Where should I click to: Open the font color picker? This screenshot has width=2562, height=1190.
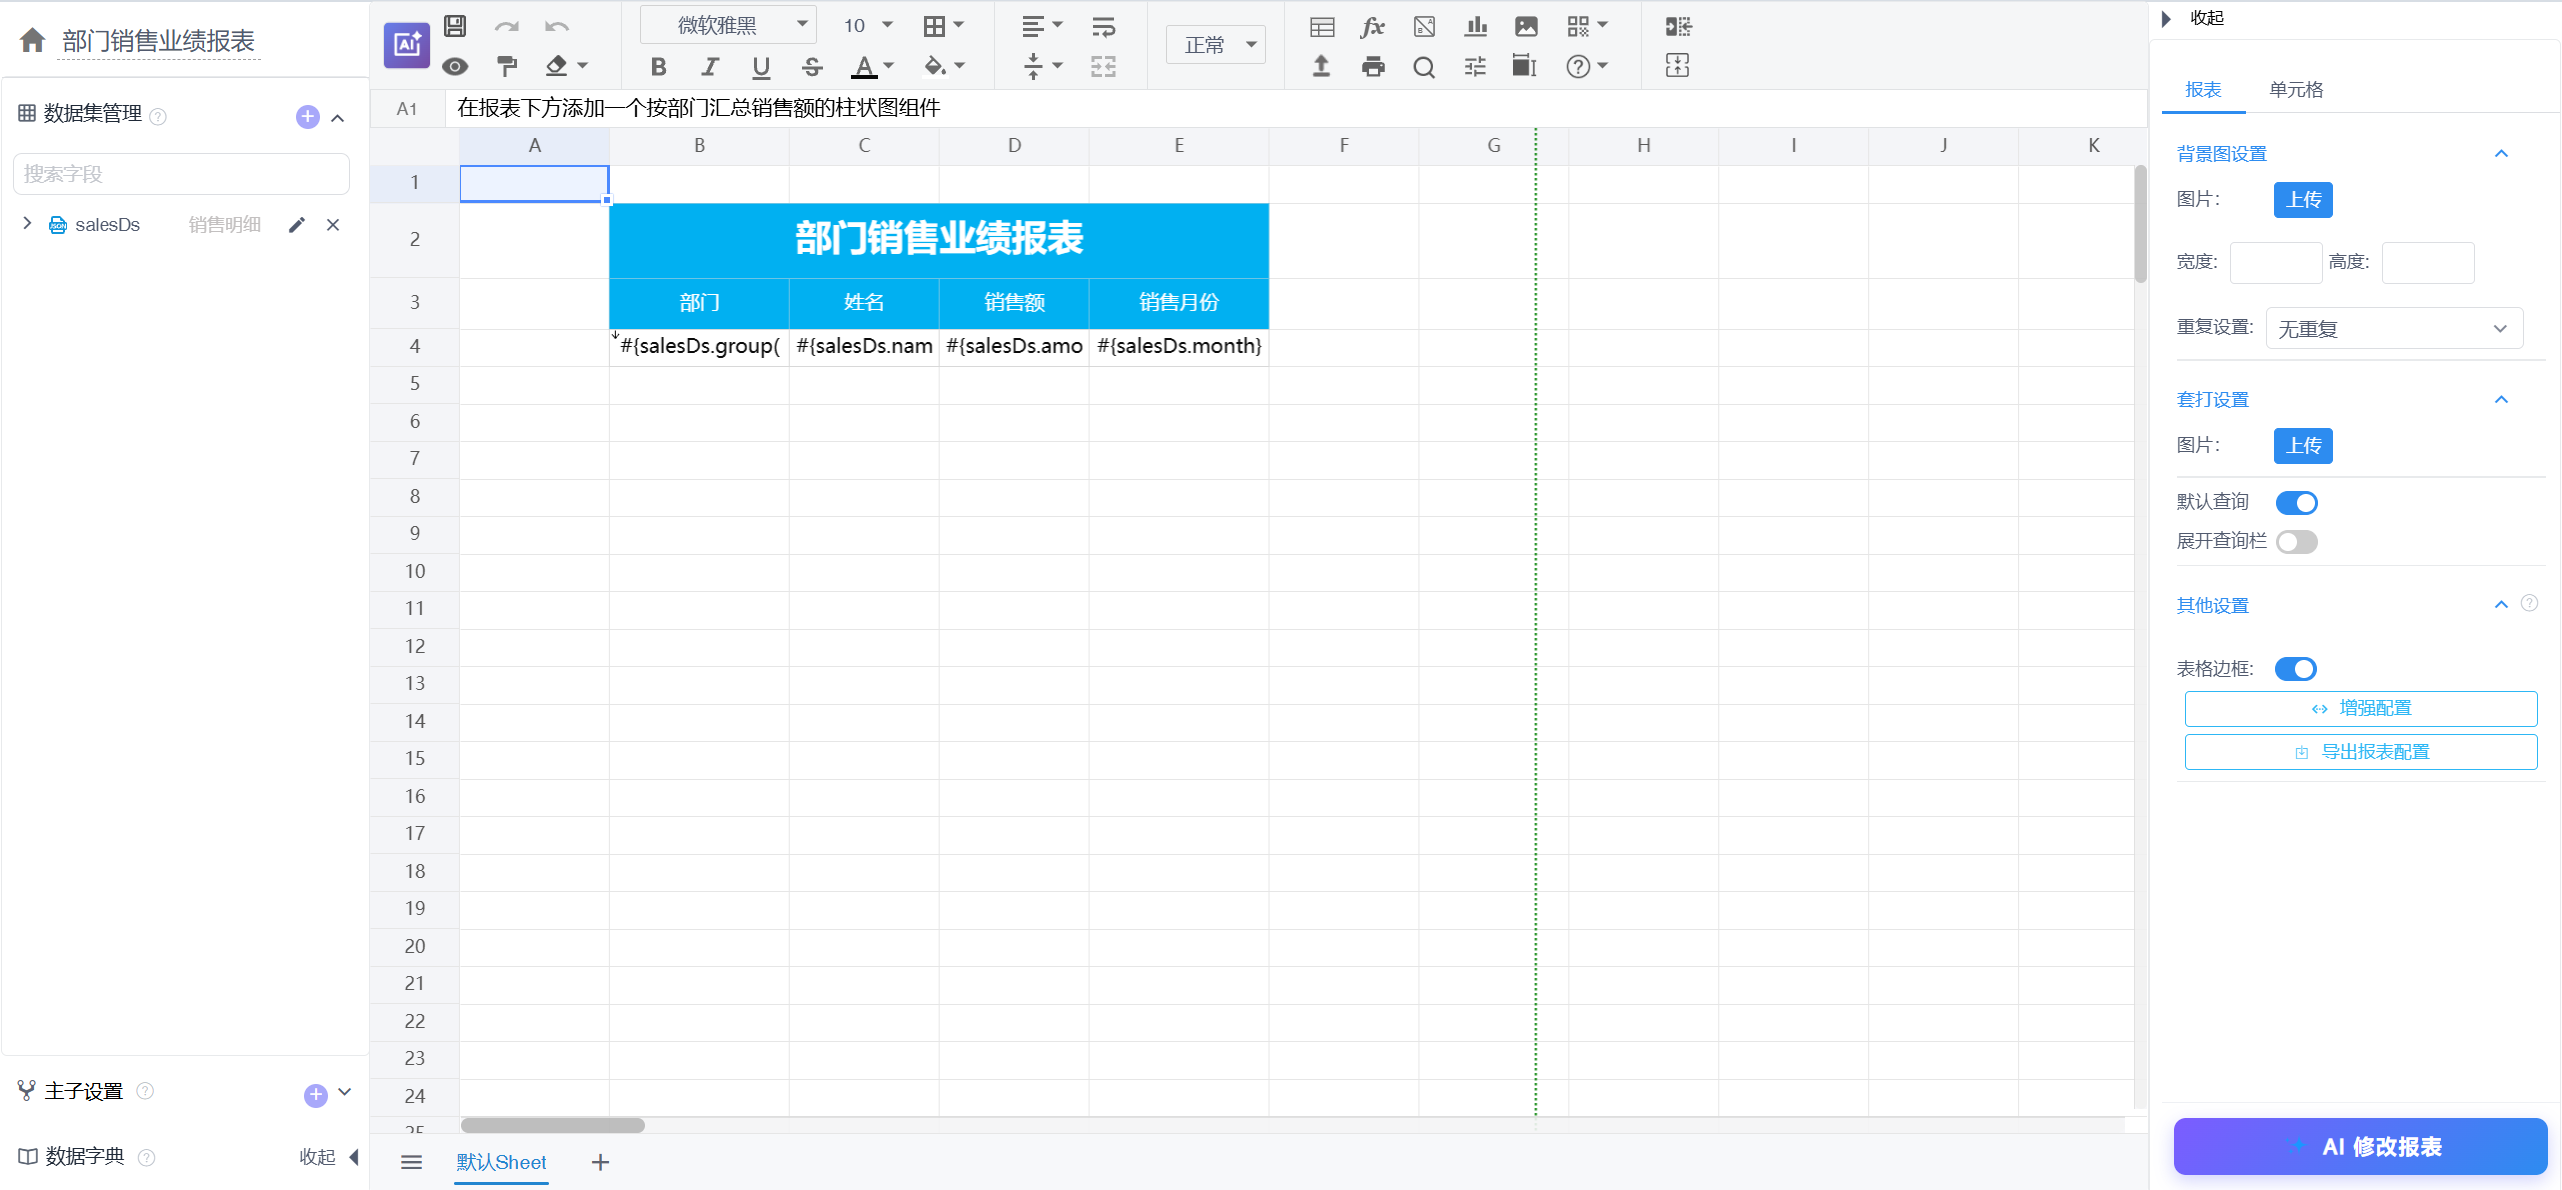pyautogui.click(x=872, y=67)
